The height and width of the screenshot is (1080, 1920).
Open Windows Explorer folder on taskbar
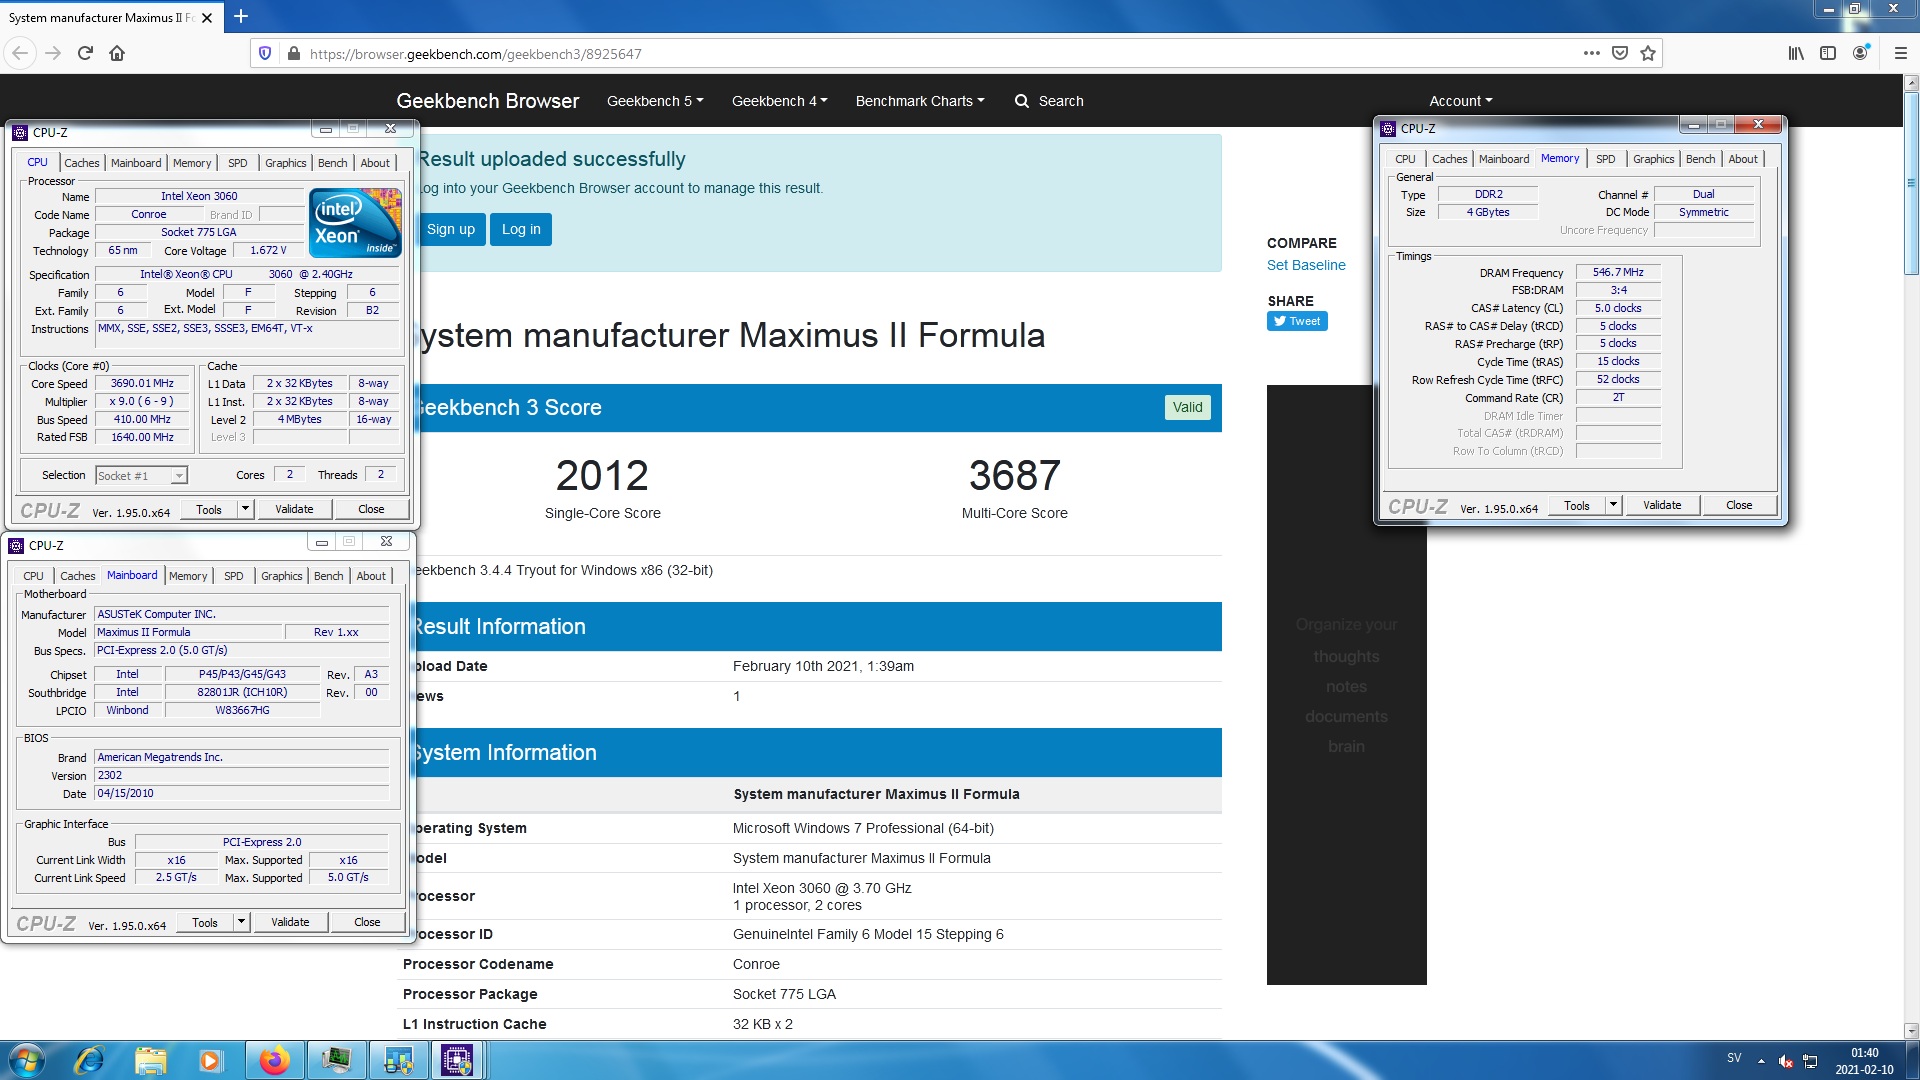point(150,1060)
